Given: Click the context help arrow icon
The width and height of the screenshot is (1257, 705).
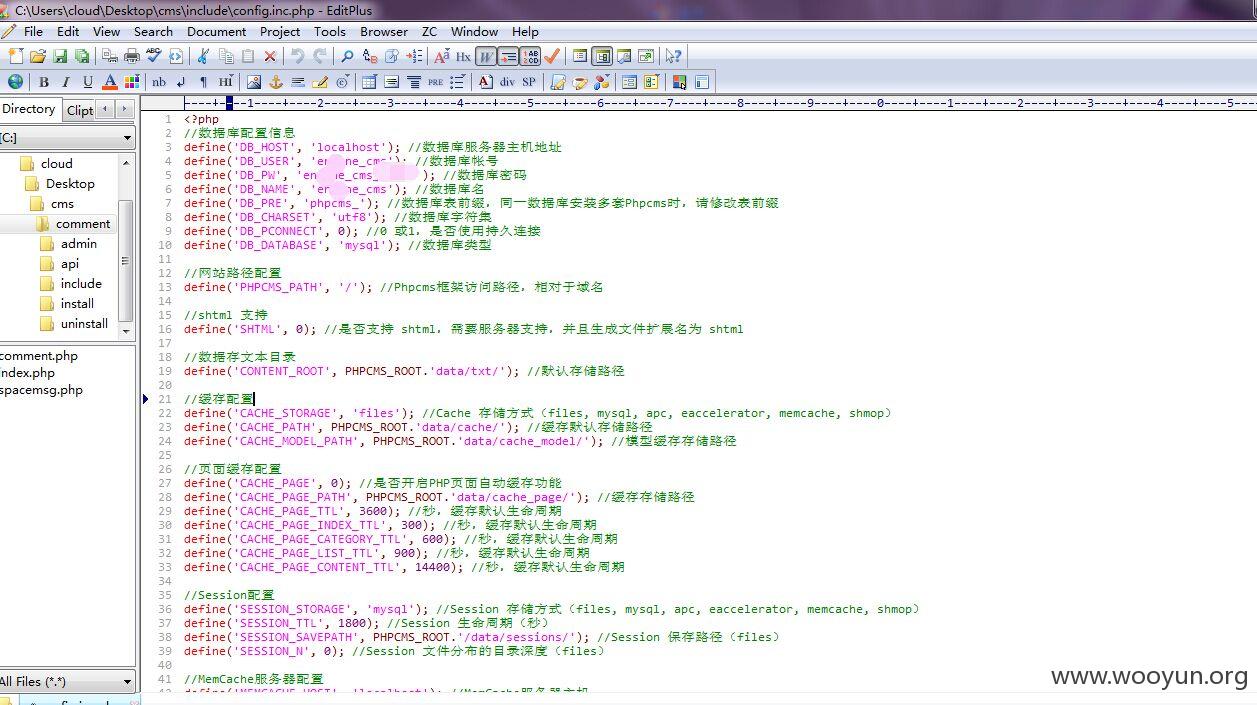Looking at the screenshot, I should pyautogui.click(x=674, y=56).
